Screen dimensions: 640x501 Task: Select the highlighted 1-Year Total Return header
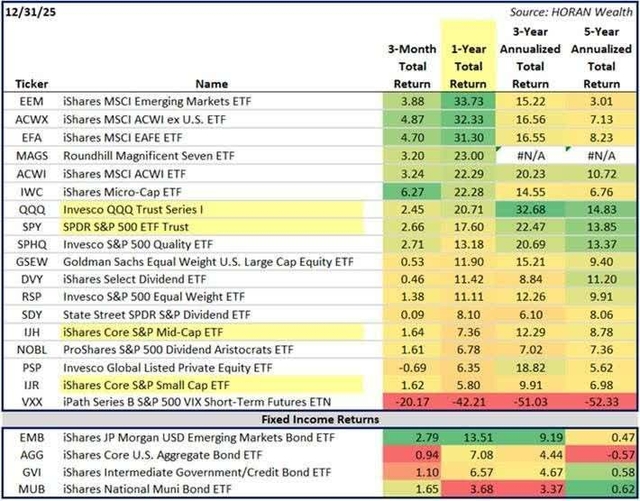pyautogui.click(x=470, y=66)
